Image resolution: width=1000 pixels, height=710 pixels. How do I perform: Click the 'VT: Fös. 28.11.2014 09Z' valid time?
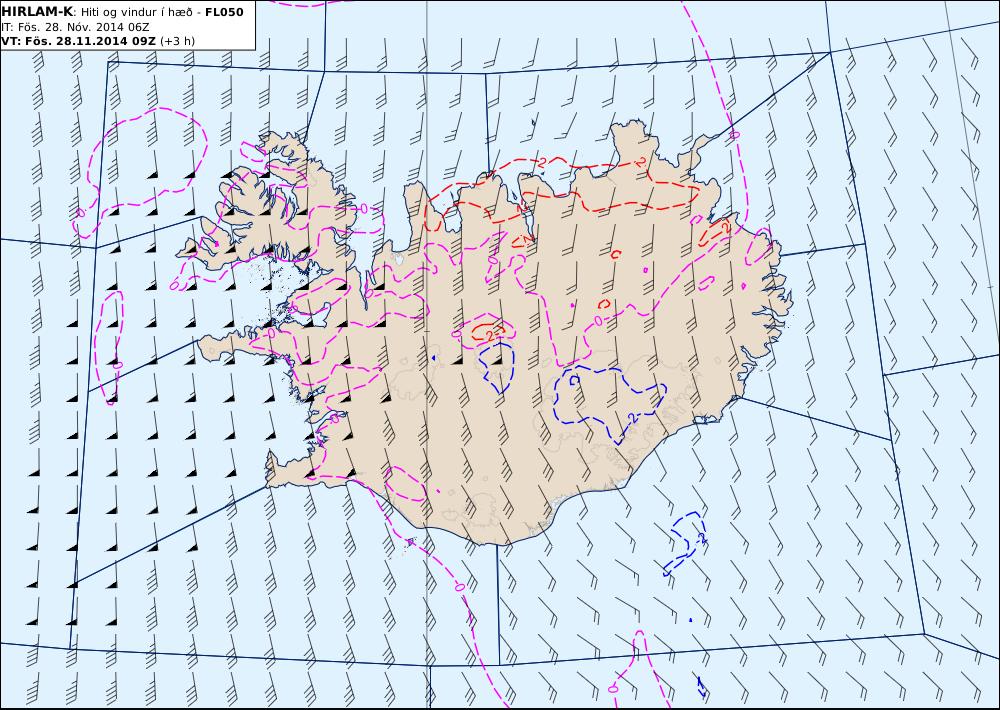click(x=78, y=41)
